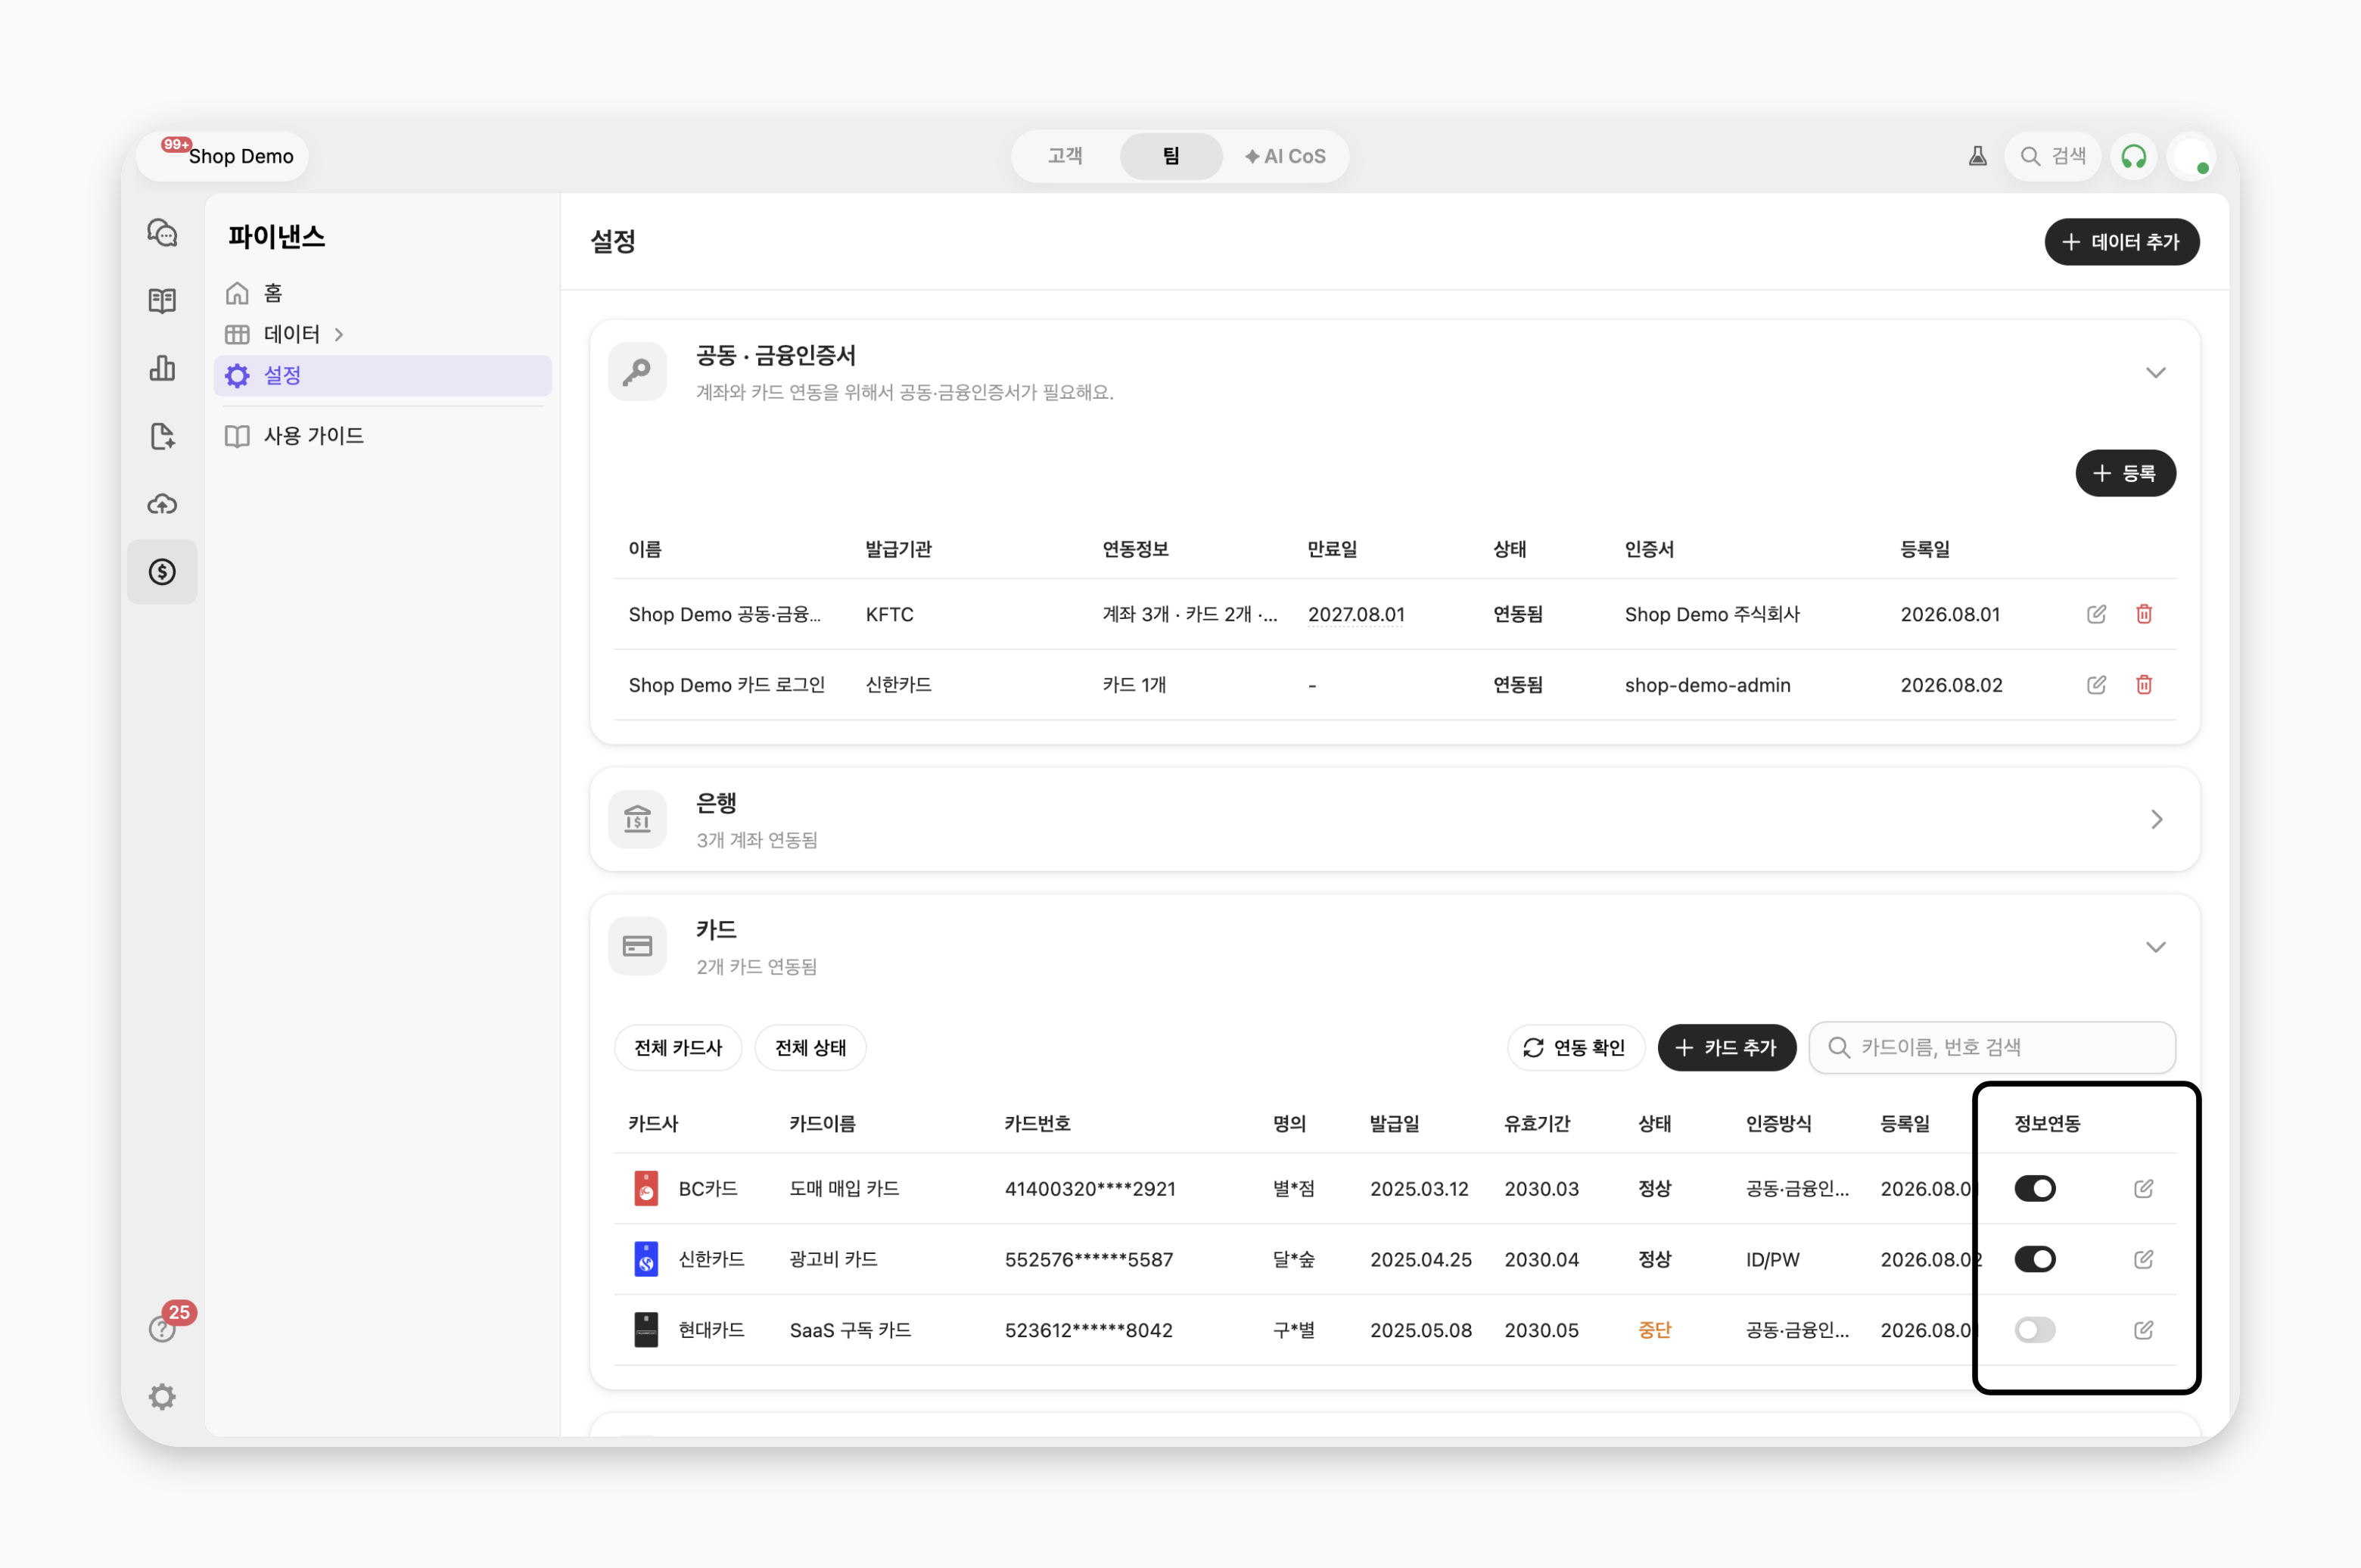Viewport: 2361px width, 1568px height.
Task: Click the 계좌 3개 · 카드 2개 link info cell
Action: click(1189, 614)
